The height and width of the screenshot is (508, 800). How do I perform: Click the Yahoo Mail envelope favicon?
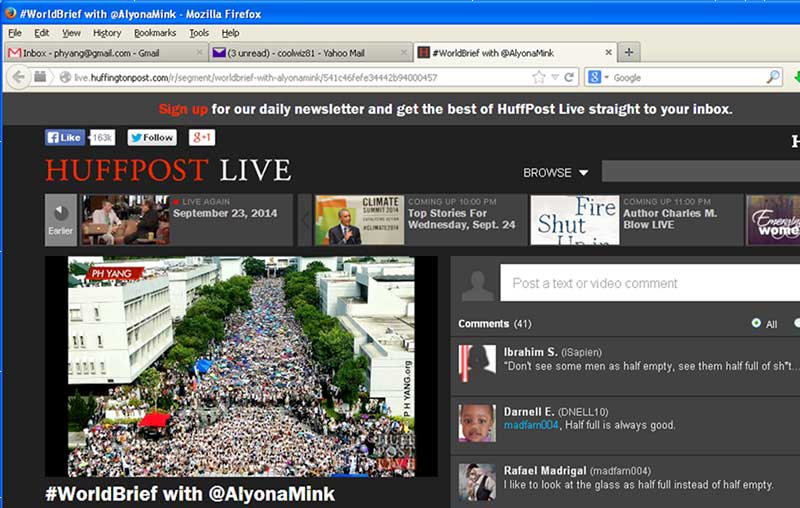[219, 53]
